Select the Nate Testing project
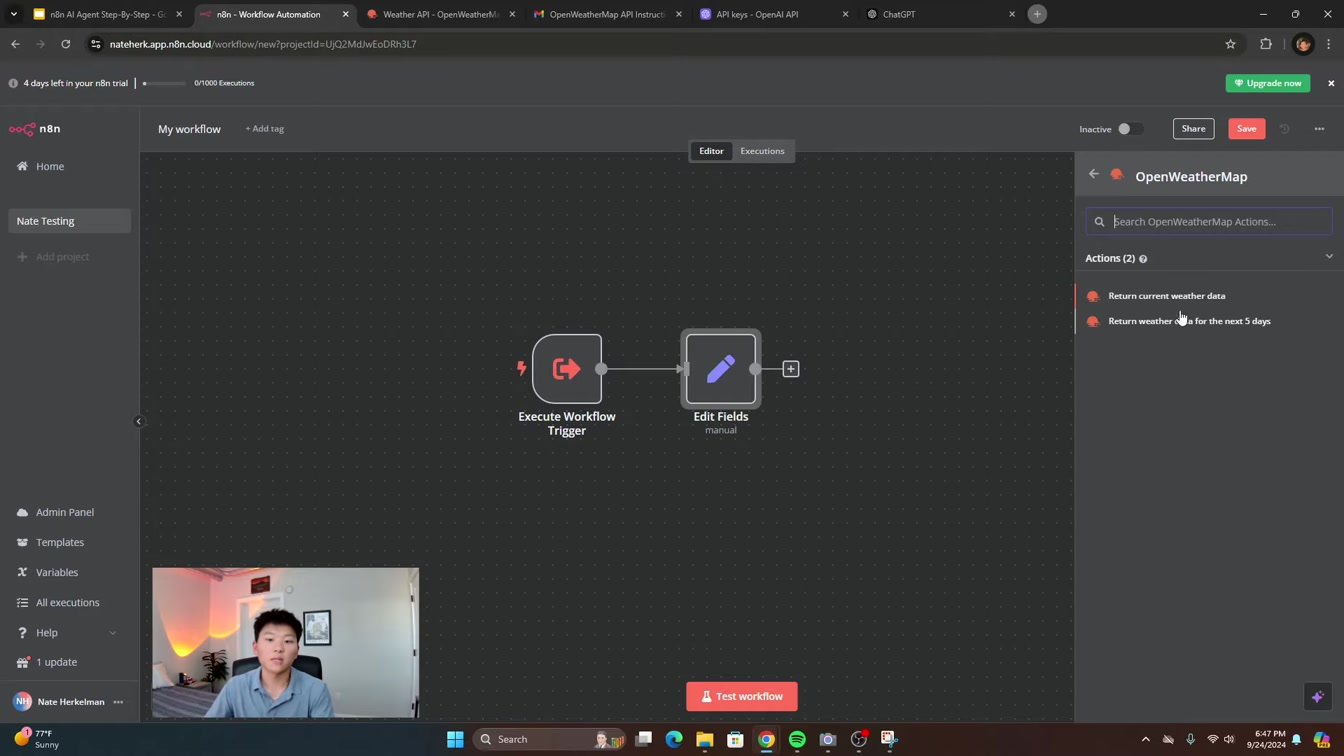The height and width of the screenshot is (756, 1344). (69, 221)
